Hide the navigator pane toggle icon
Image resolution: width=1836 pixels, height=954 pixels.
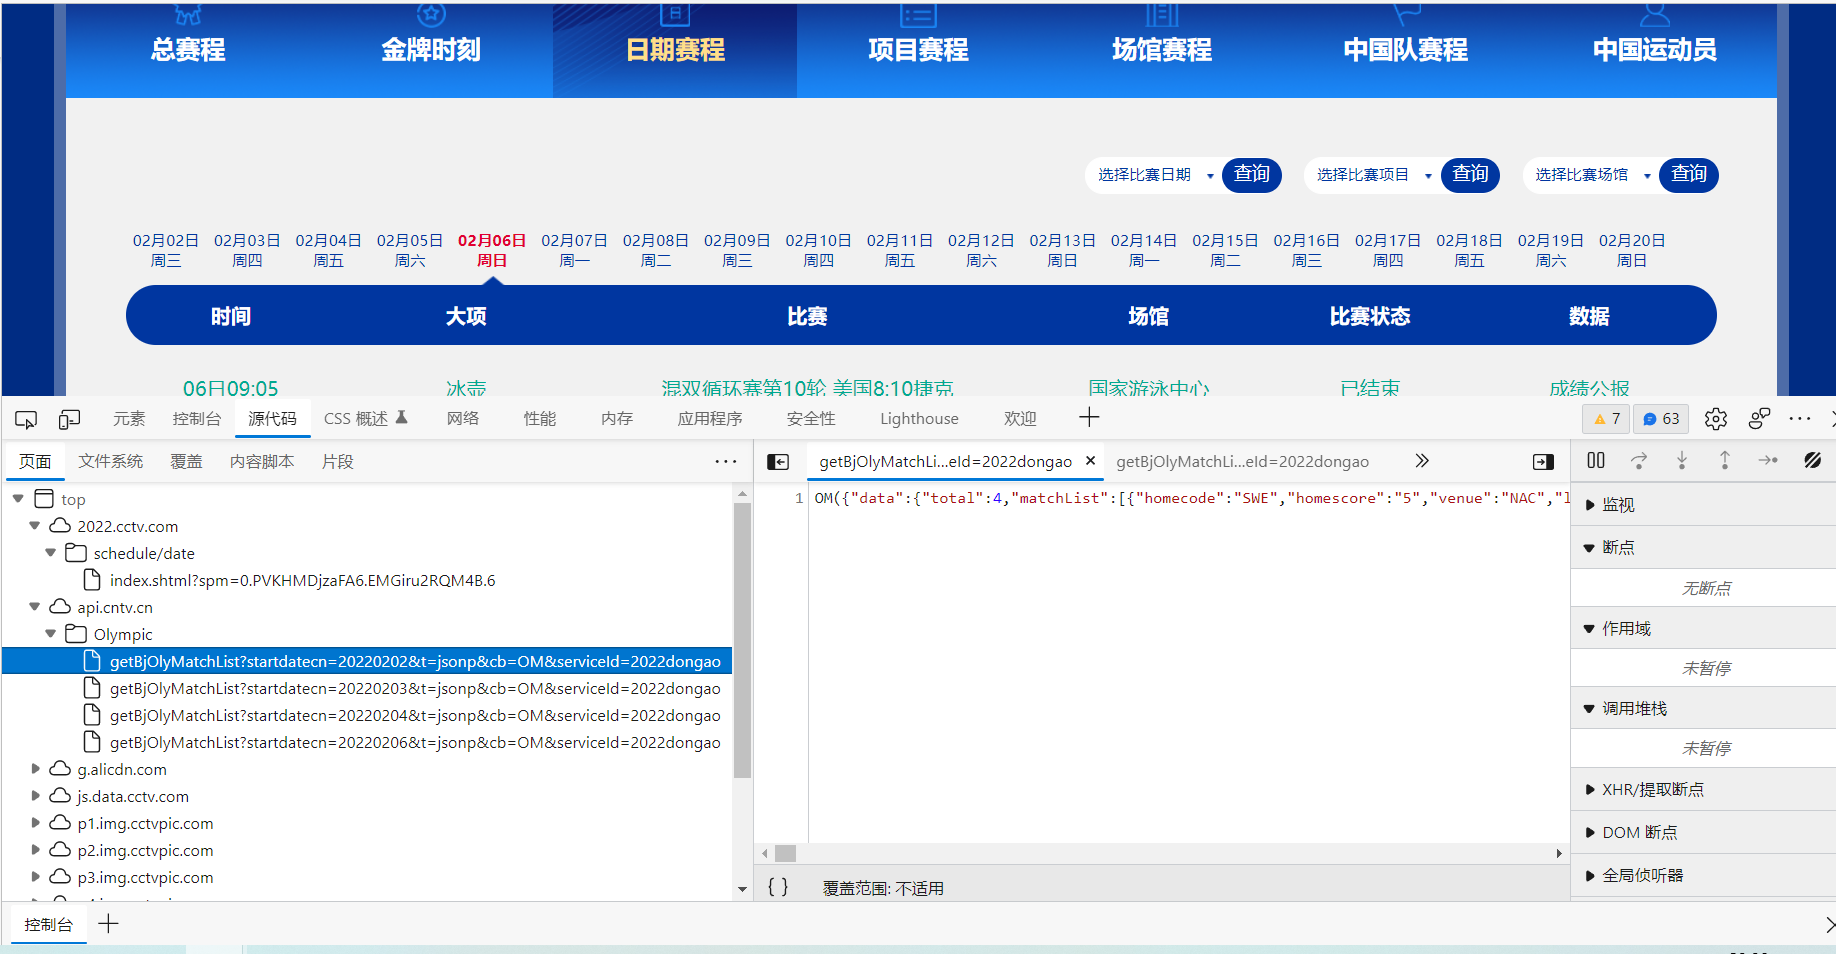(x=778, y=462)
